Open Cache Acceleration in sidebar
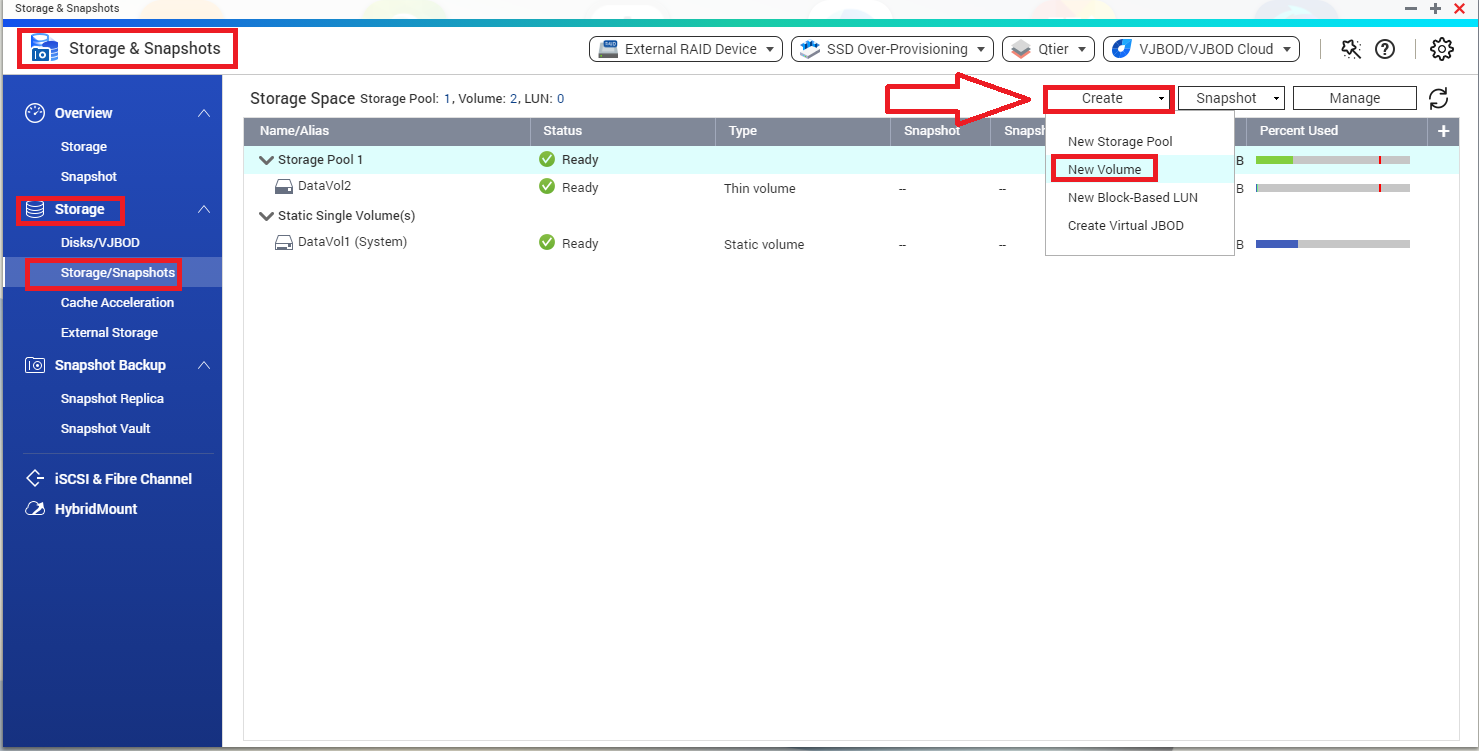Image resolution: width=1479 pixels, height=751 pixels. click(x=117, y=302)
